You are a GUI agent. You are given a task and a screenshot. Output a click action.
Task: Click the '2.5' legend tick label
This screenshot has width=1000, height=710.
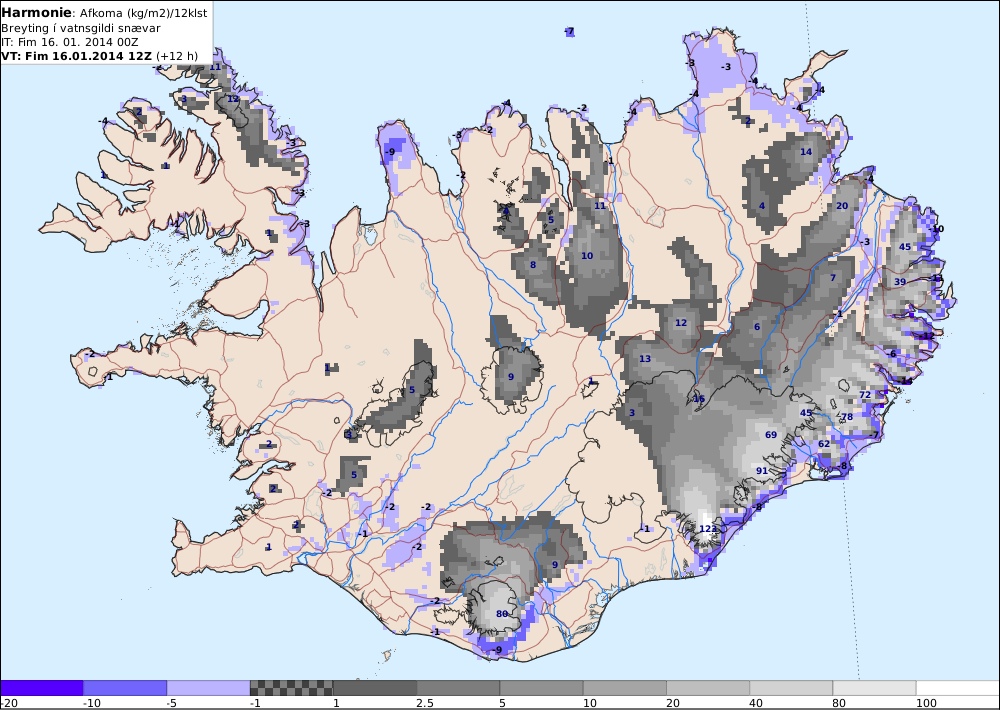pyautogui.click(x=425, y=703)
